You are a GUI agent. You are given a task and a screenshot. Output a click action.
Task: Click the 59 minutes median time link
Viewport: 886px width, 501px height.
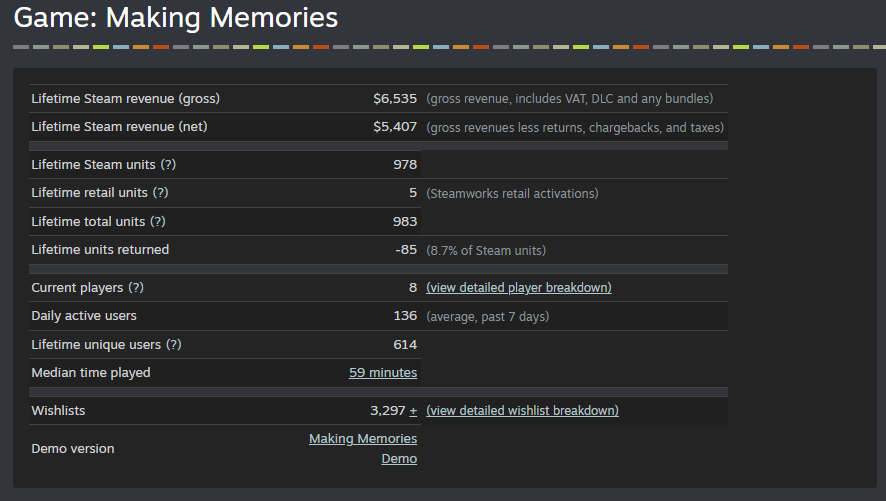(x=383, y=373)
